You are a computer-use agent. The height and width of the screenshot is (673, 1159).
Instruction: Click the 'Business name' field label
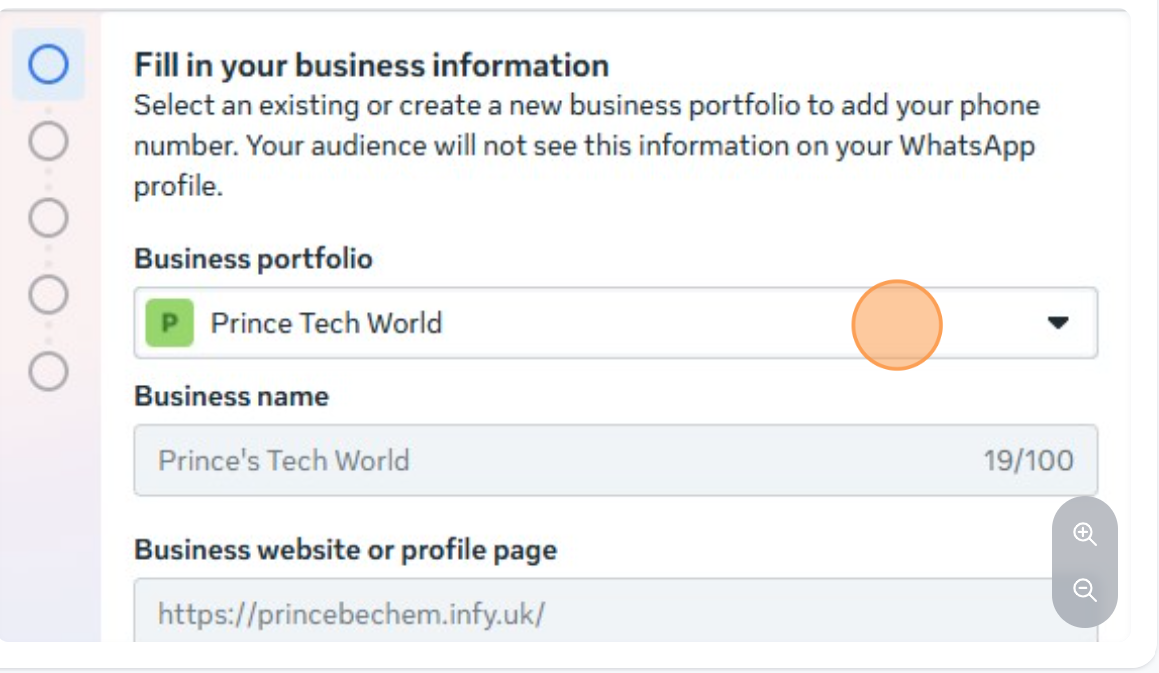click(231, 396)
